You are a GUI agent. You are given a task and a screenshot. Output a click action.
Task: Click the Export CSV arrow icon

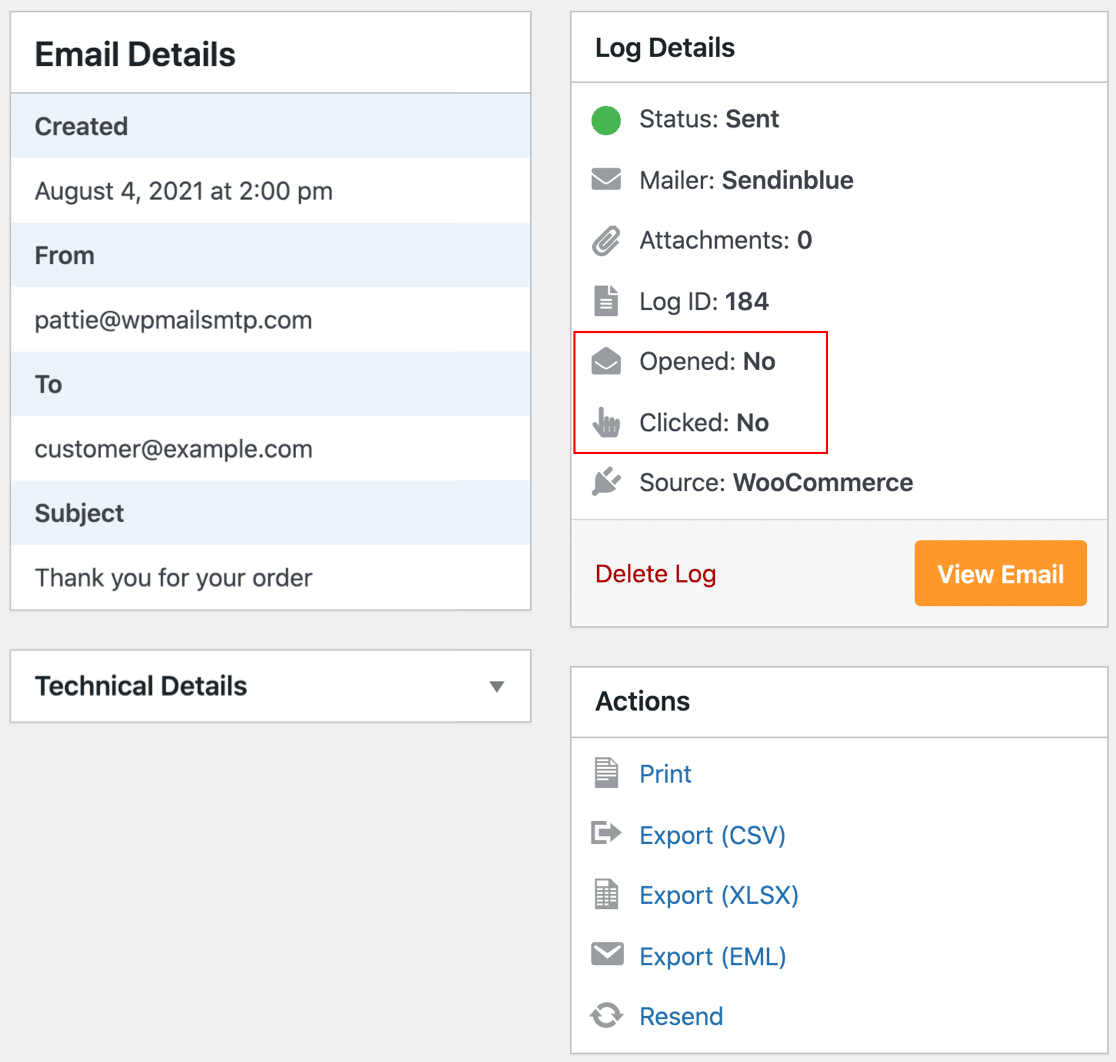(606, 833)
